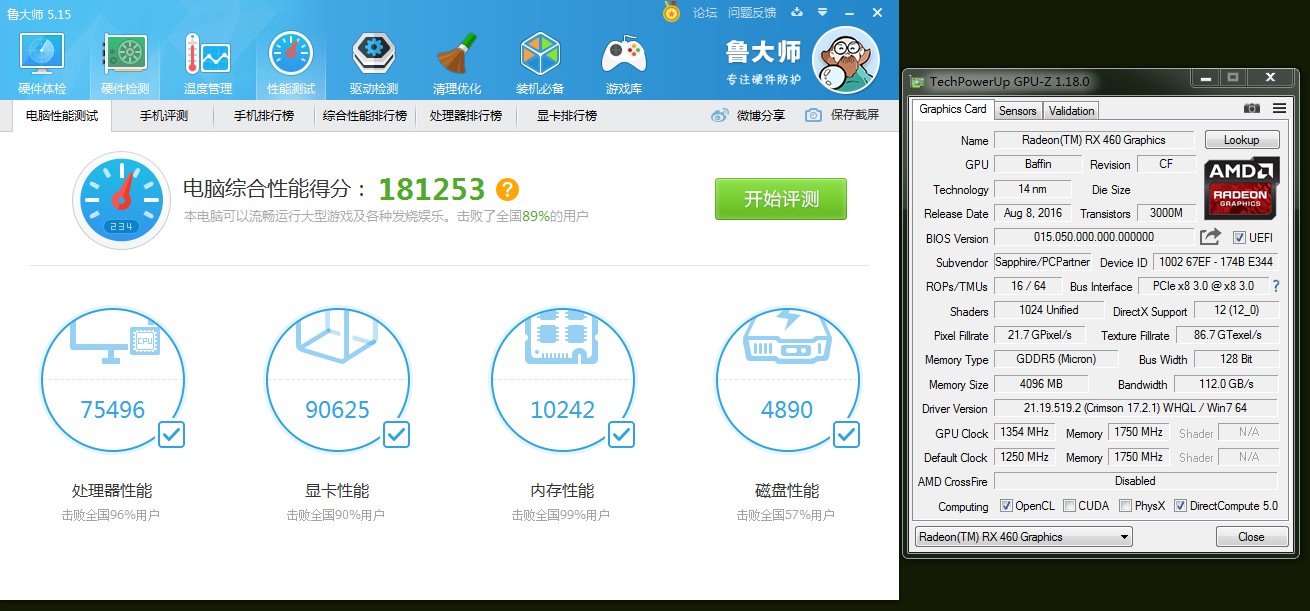The width and height of the screenshot is (1310, 611).
Task: Uncheck the CUDA checkbox in GPU-Z
Action: (x=1067, y=506)
